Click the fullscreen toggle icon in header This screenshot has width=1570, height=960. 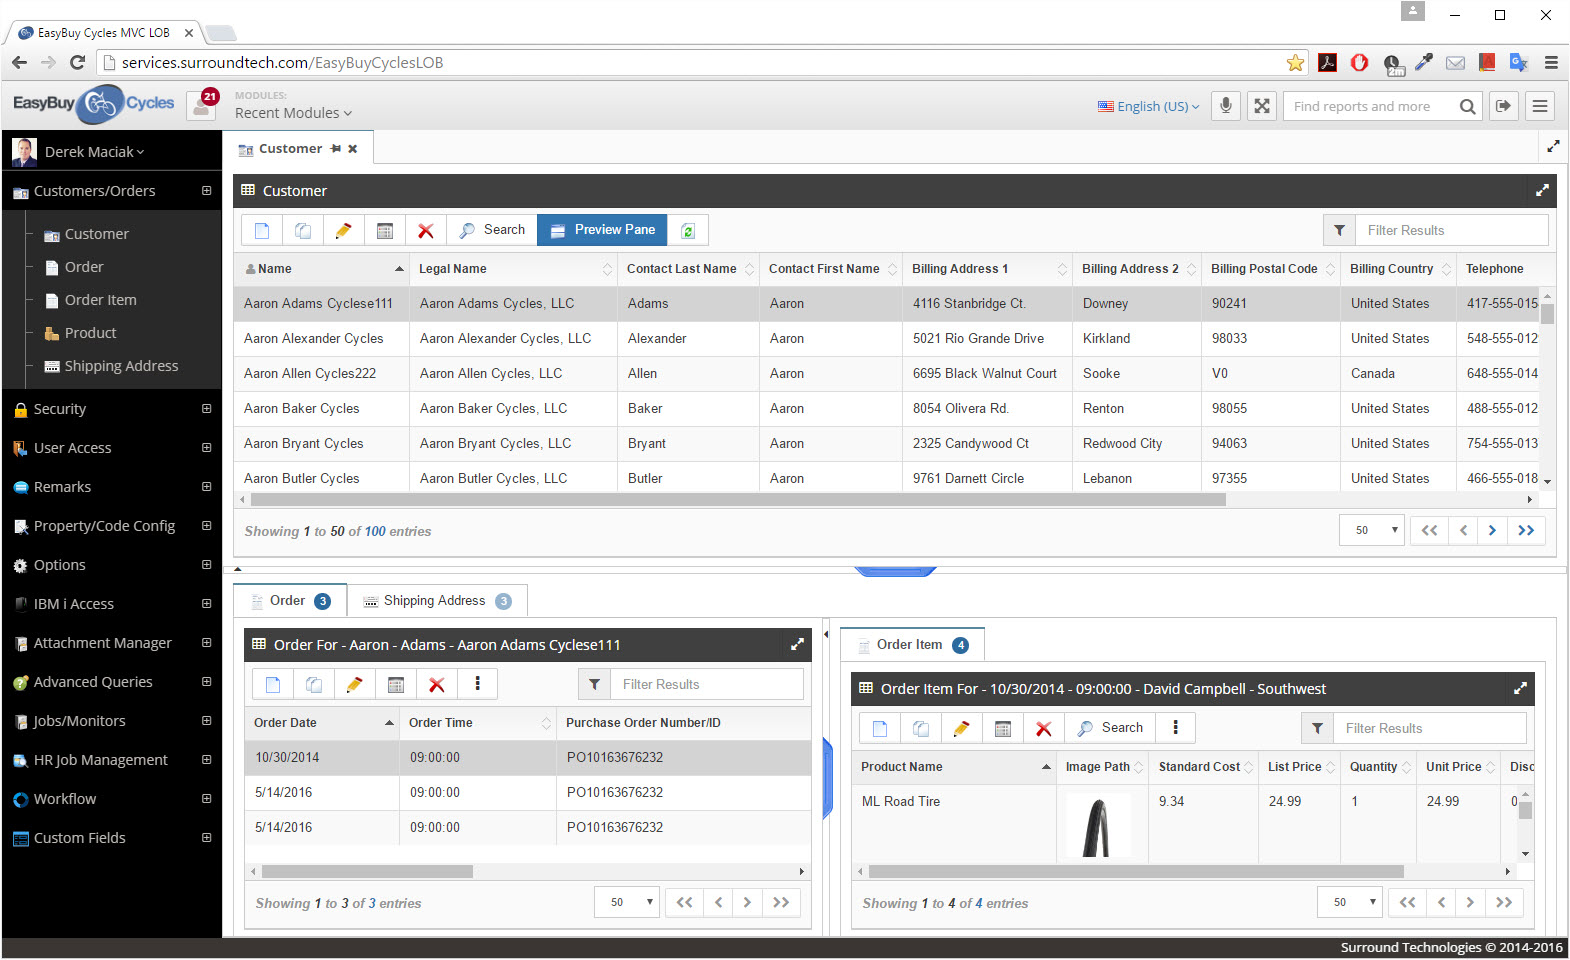[x=1262, y=106]
